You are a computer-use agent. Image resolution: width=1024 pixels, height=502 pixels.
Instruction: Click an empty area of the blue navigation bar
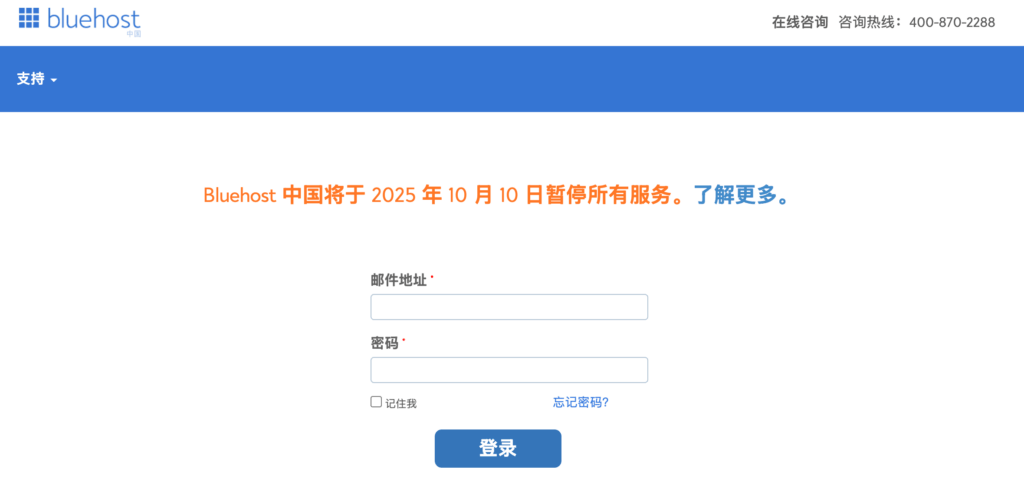[500, 79]
